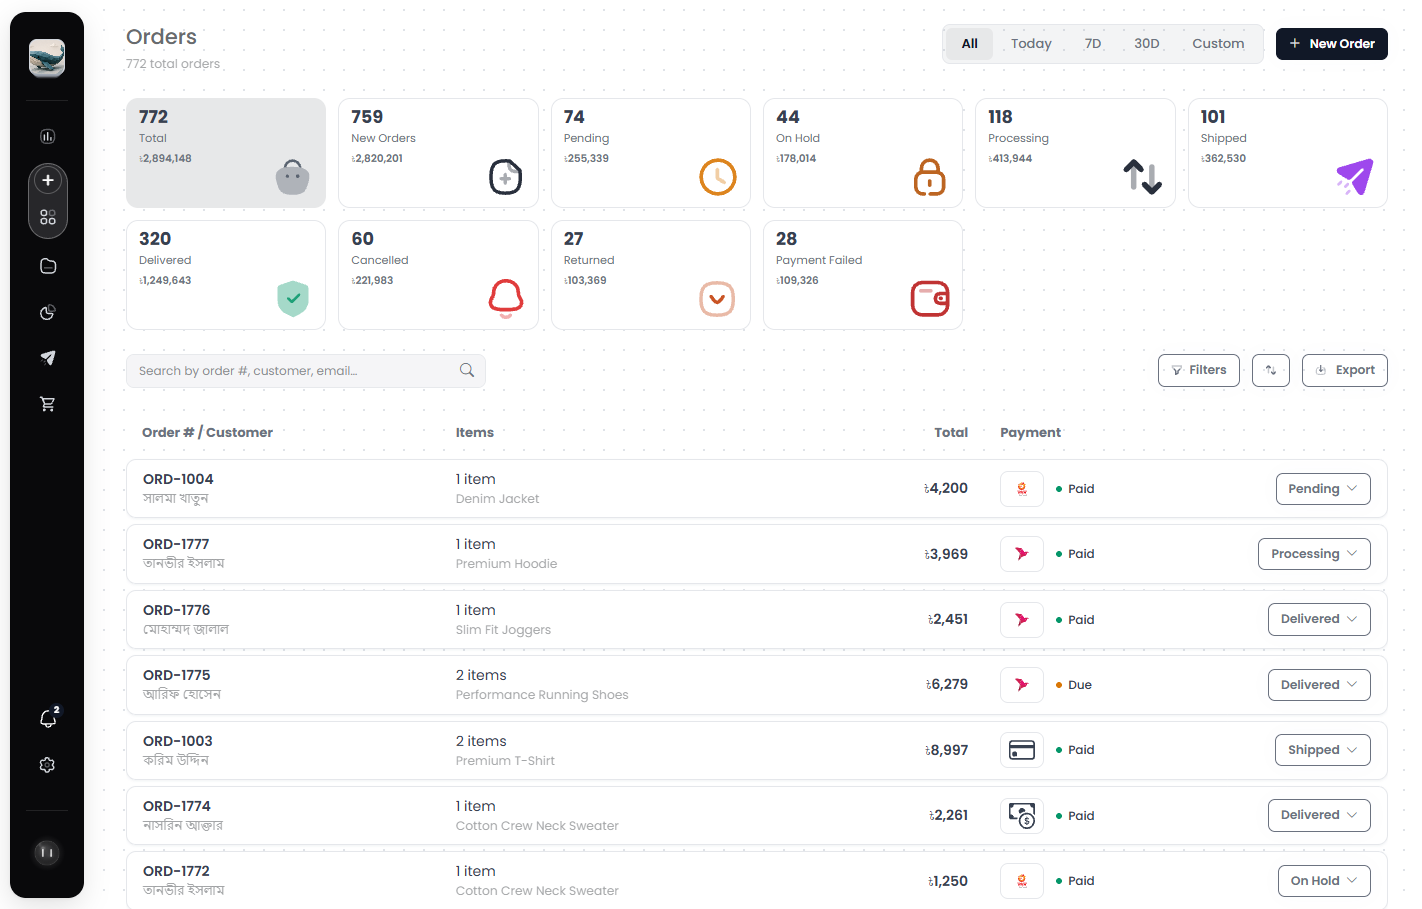Viewport: 1422px width, 909px height.
Task: Select the 30D date range
Action: [1147, 44]
